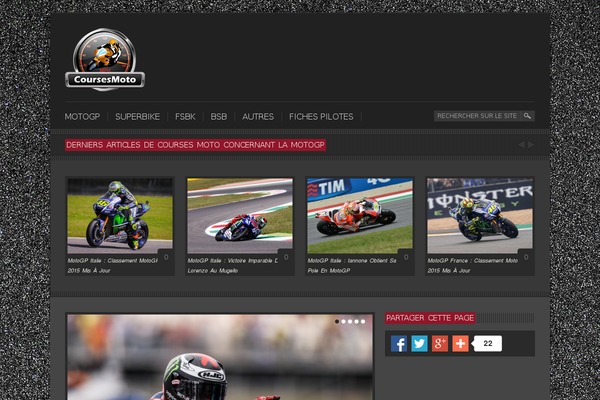
Task: Click the main slider helmet image
Action: click(x=220, y=358)
